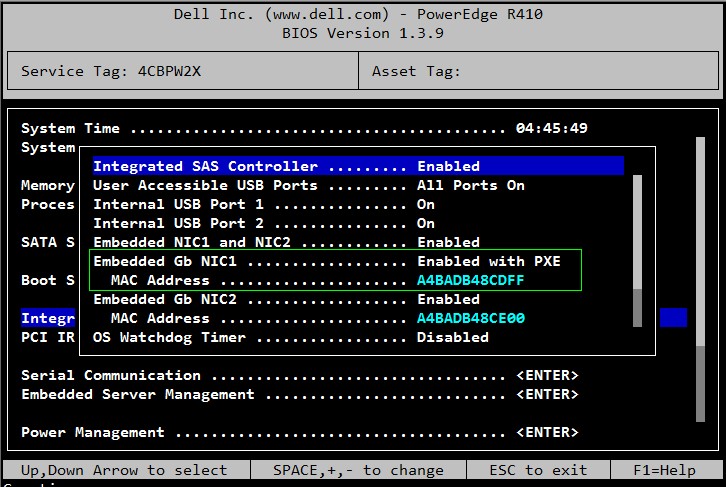Click the BIOS Version 1.3.9 text
Image resolution: width=726 pixels, height=487 pixels.
pos(363,33)
